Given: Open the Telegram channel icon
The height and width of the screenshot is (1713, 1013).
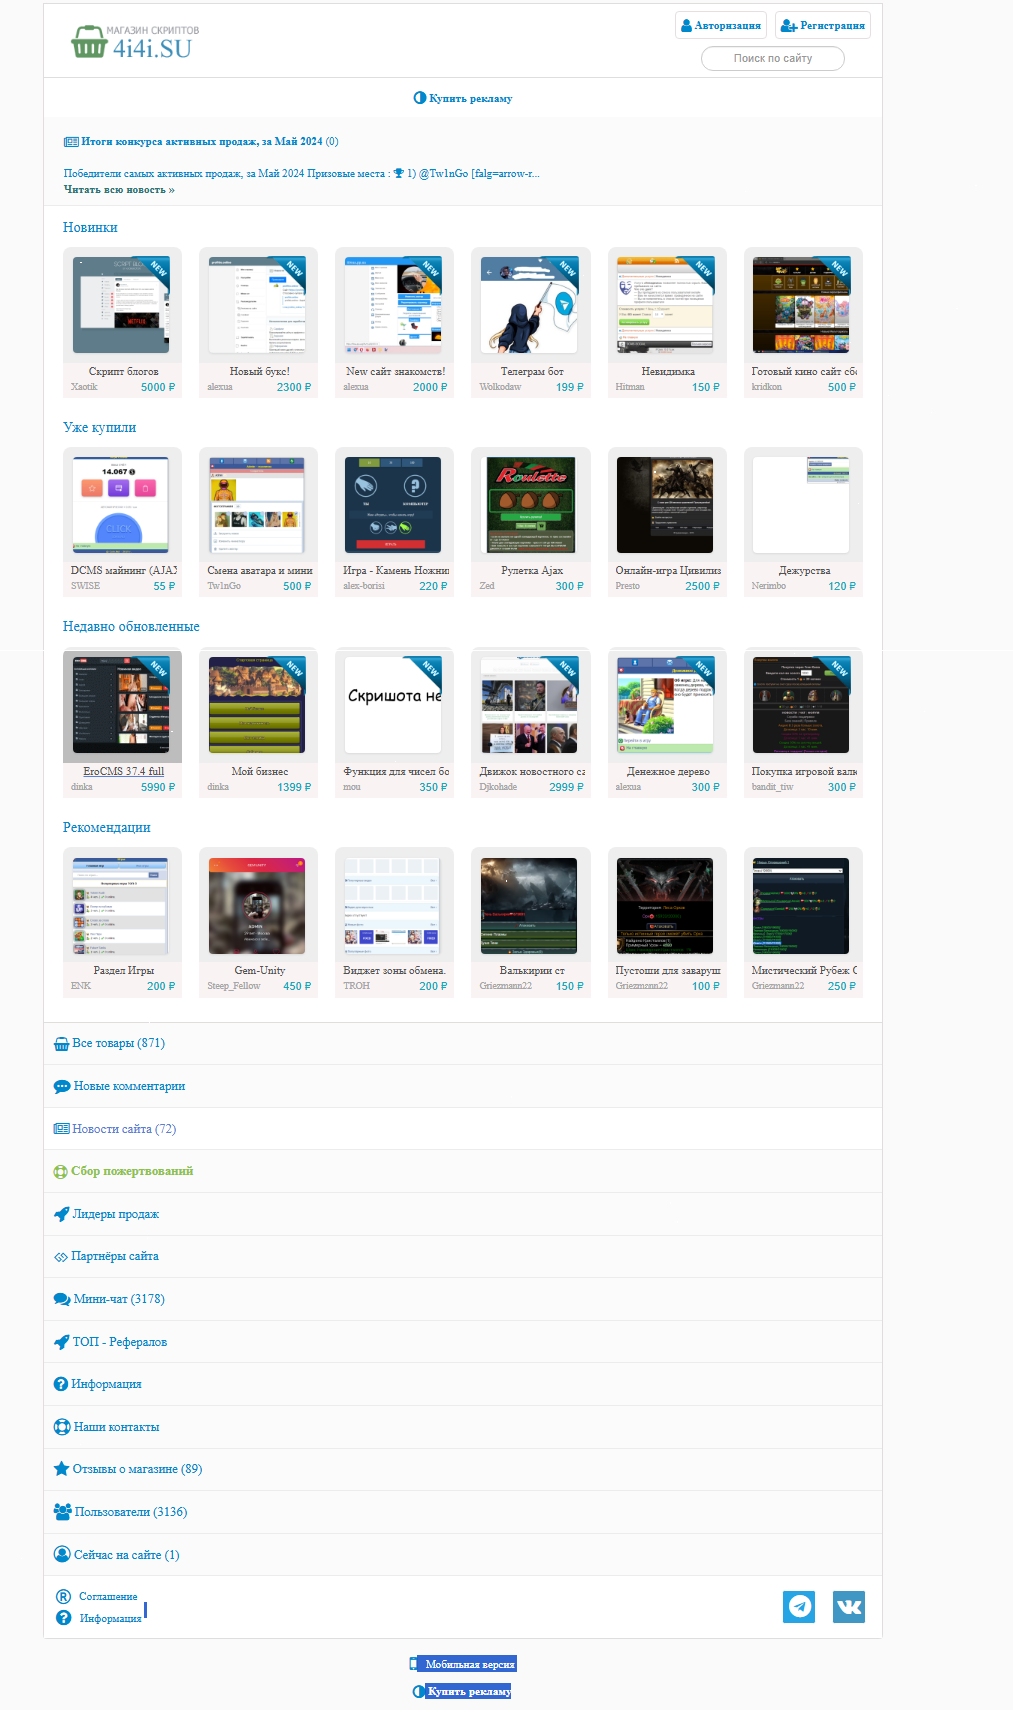Looking at the screenshot, I should 798,1606.
